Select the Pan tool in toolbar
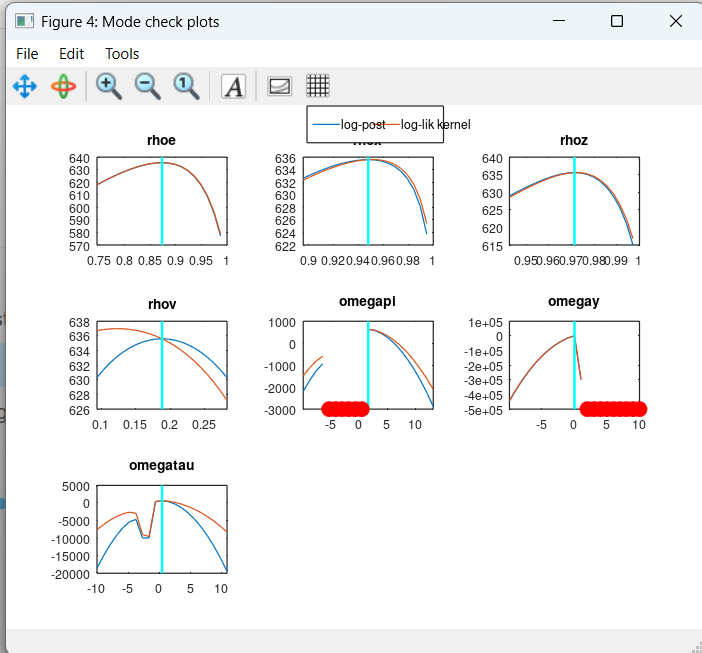 tap(24, 86)
